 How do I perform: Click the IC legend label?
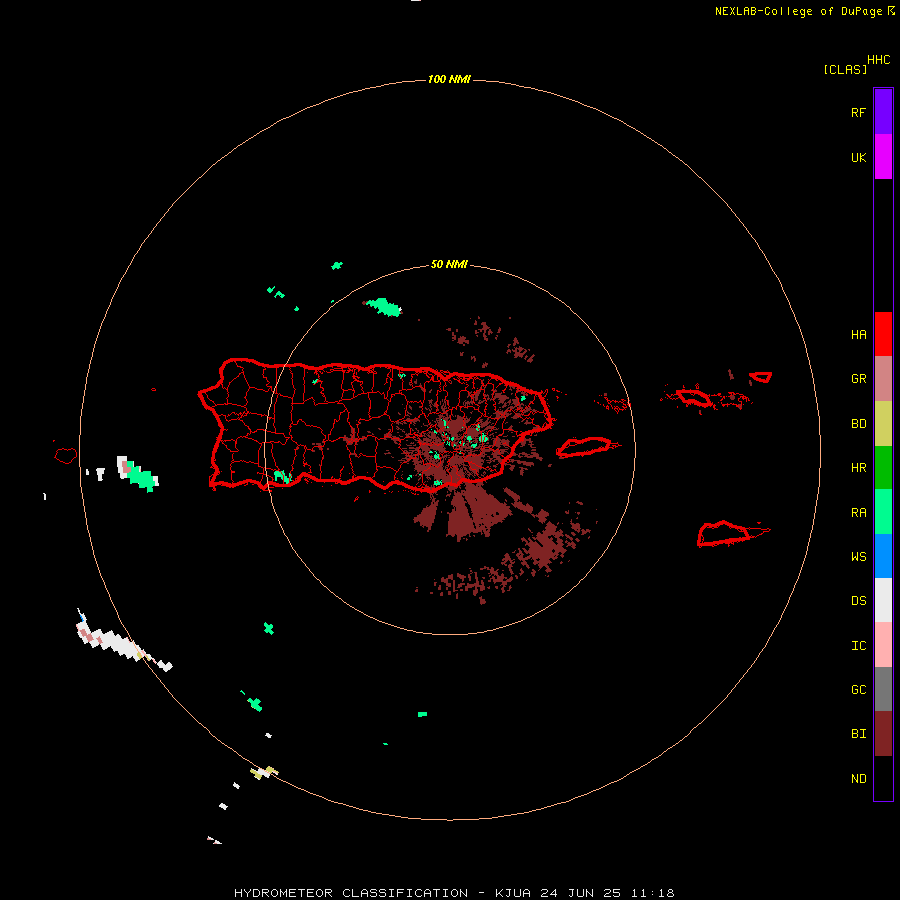click(858, 646)
